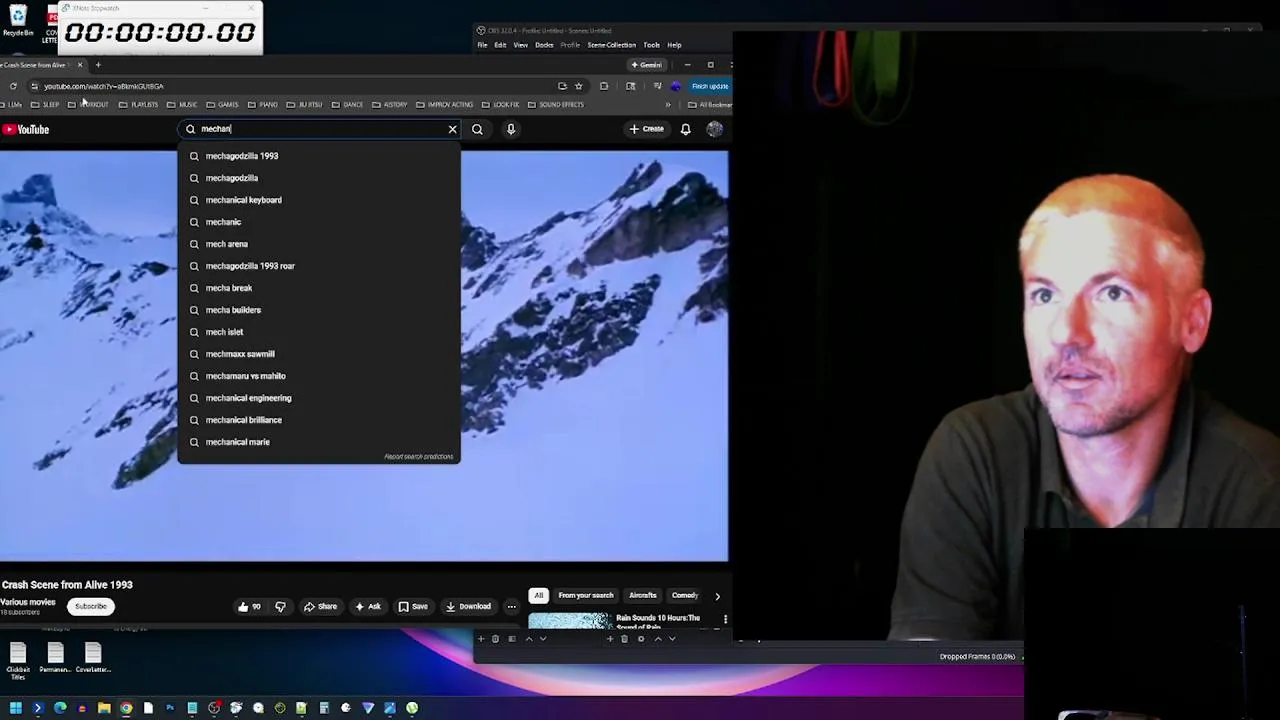Click the Gemini button in Chrome
The image size is (1280, 720).
[x=646, y=65]
